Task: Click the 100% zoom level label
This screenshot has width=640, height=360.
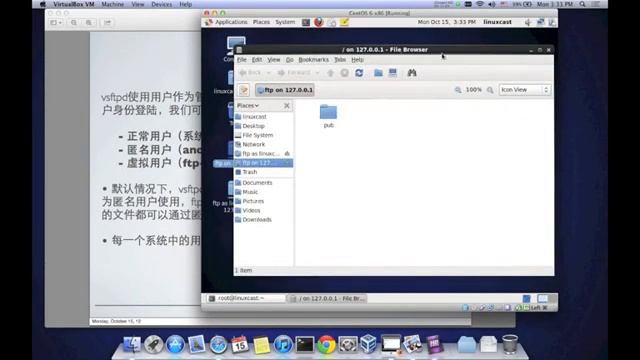Action: click(473, 89)
